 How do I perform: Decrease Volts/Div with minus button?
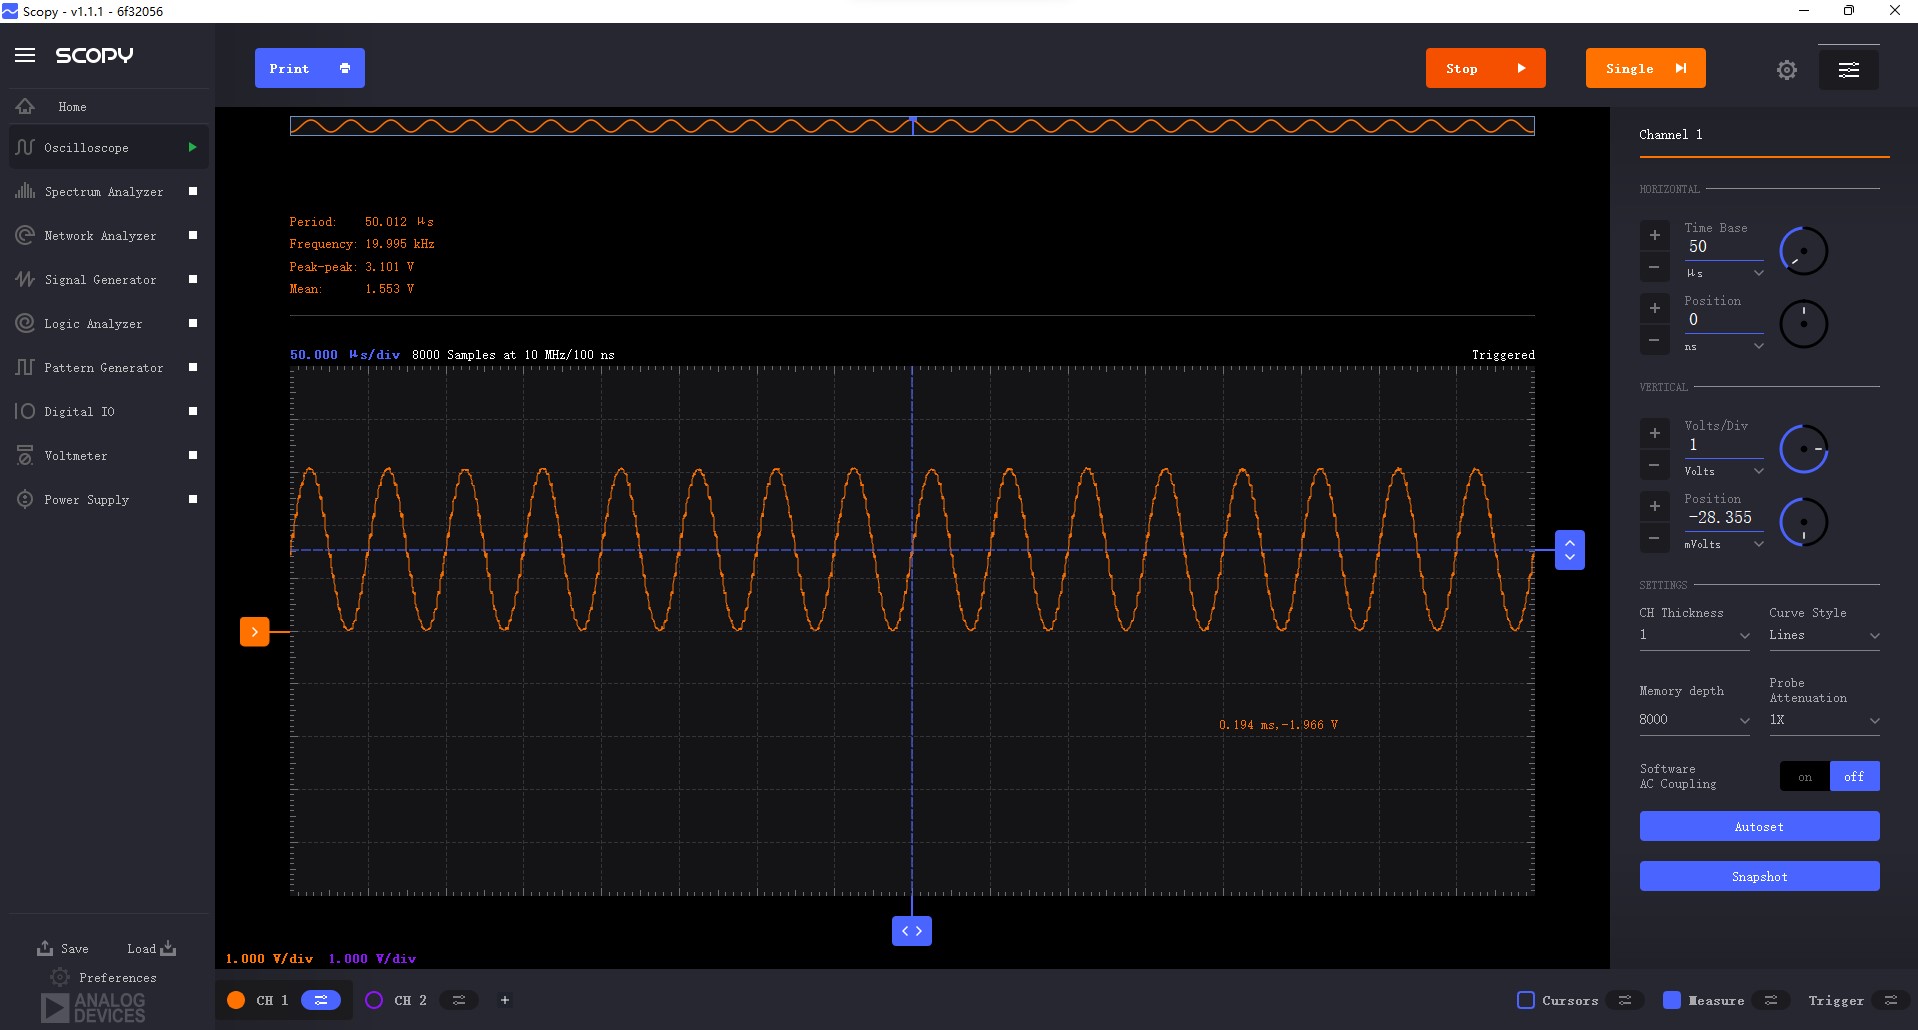(1655, 465)
